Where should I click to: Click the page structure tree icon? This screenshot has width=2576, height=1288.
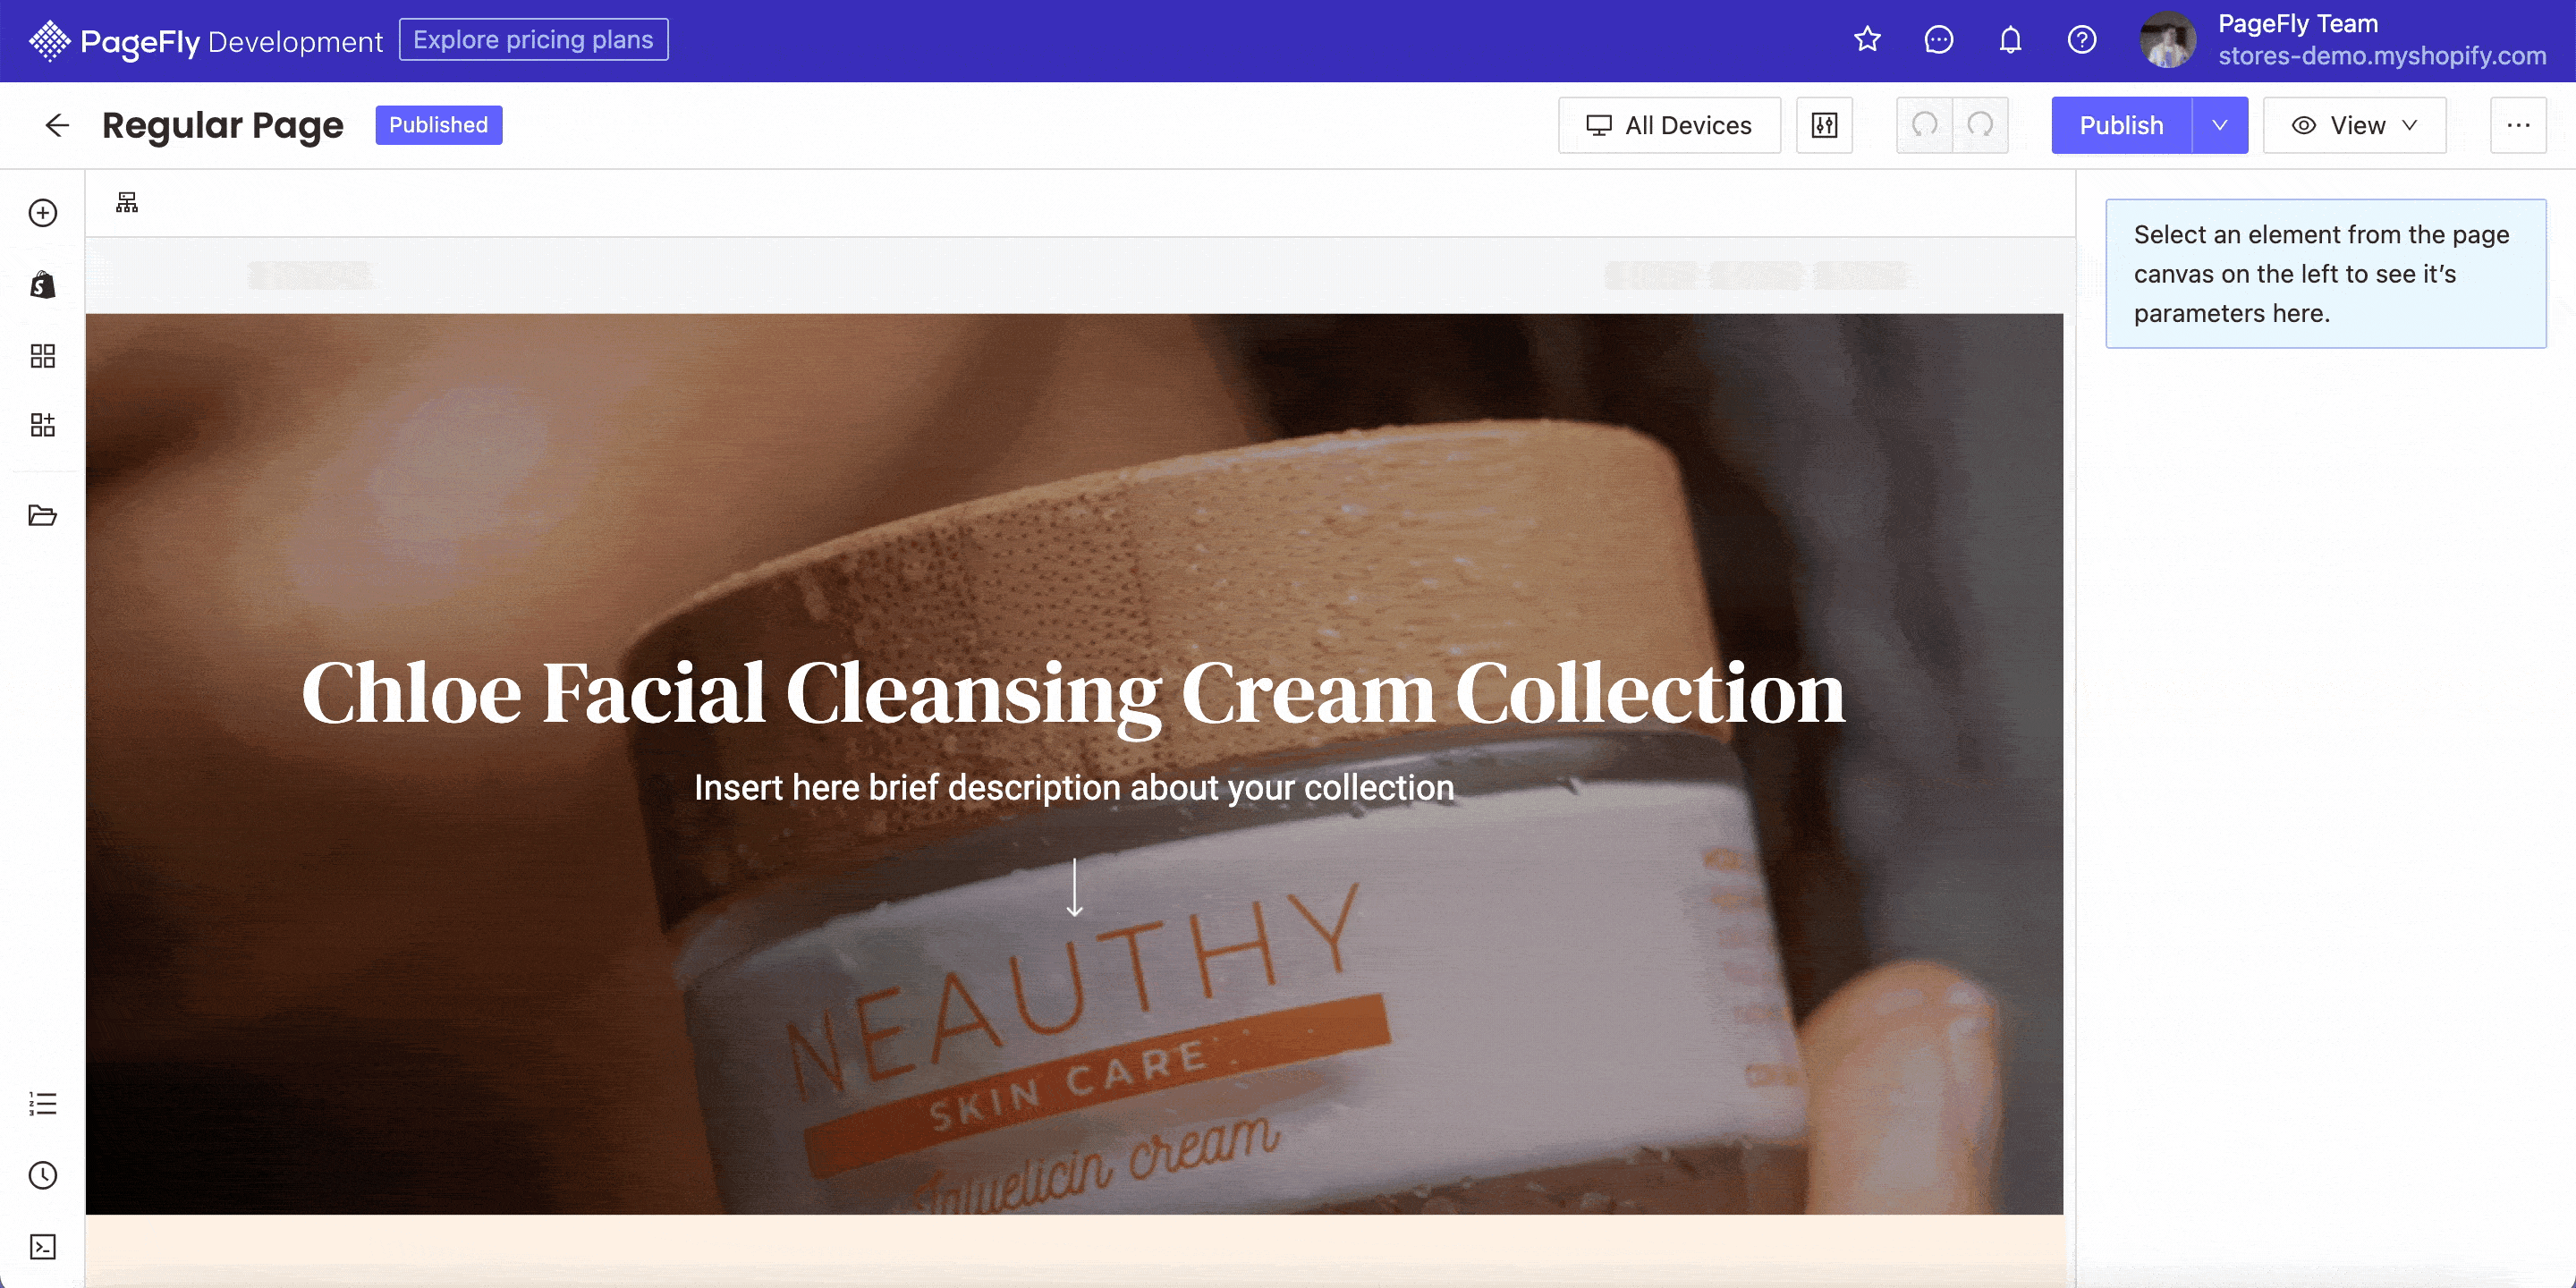click(x=127, y=202)
